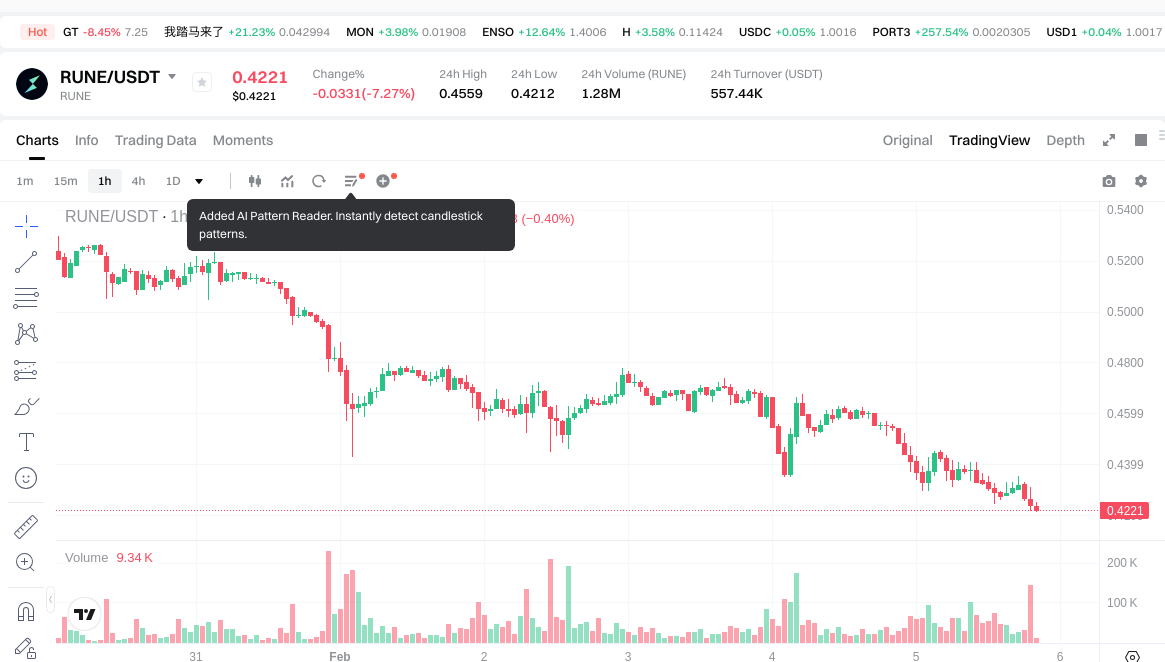
Task: Toggle RUNE/USDT favorite star
Action: (x=202, y=82)
